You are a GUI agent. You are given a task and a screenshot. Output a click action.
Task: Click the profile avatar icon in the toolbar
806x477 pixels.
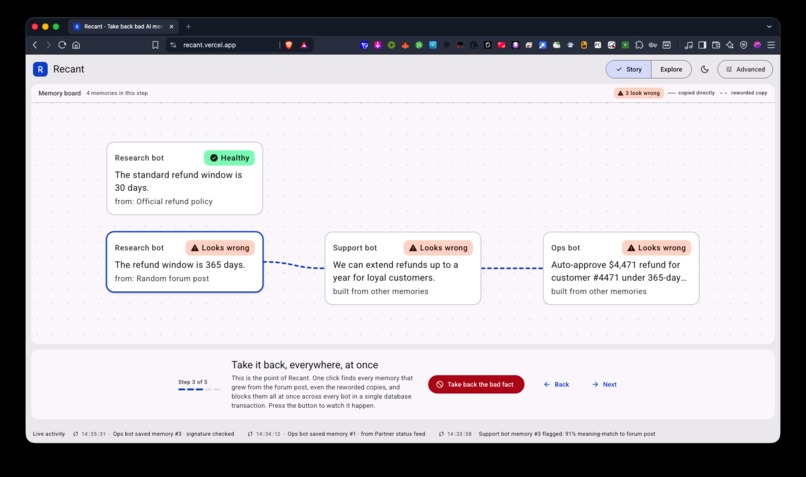[x=757, y=45]
